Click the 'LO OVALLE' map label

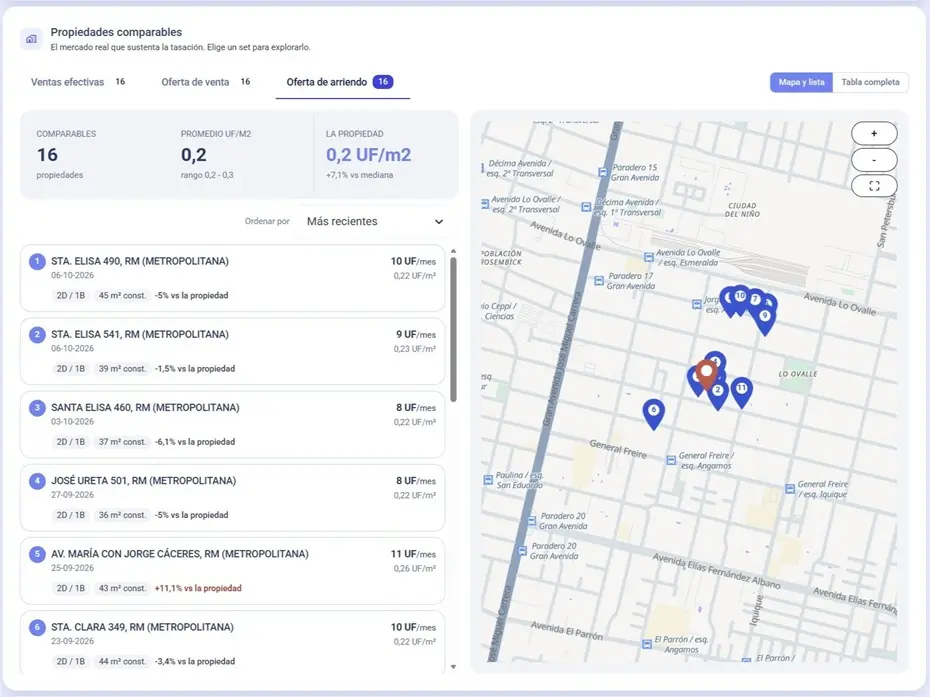tap(798, 374)
